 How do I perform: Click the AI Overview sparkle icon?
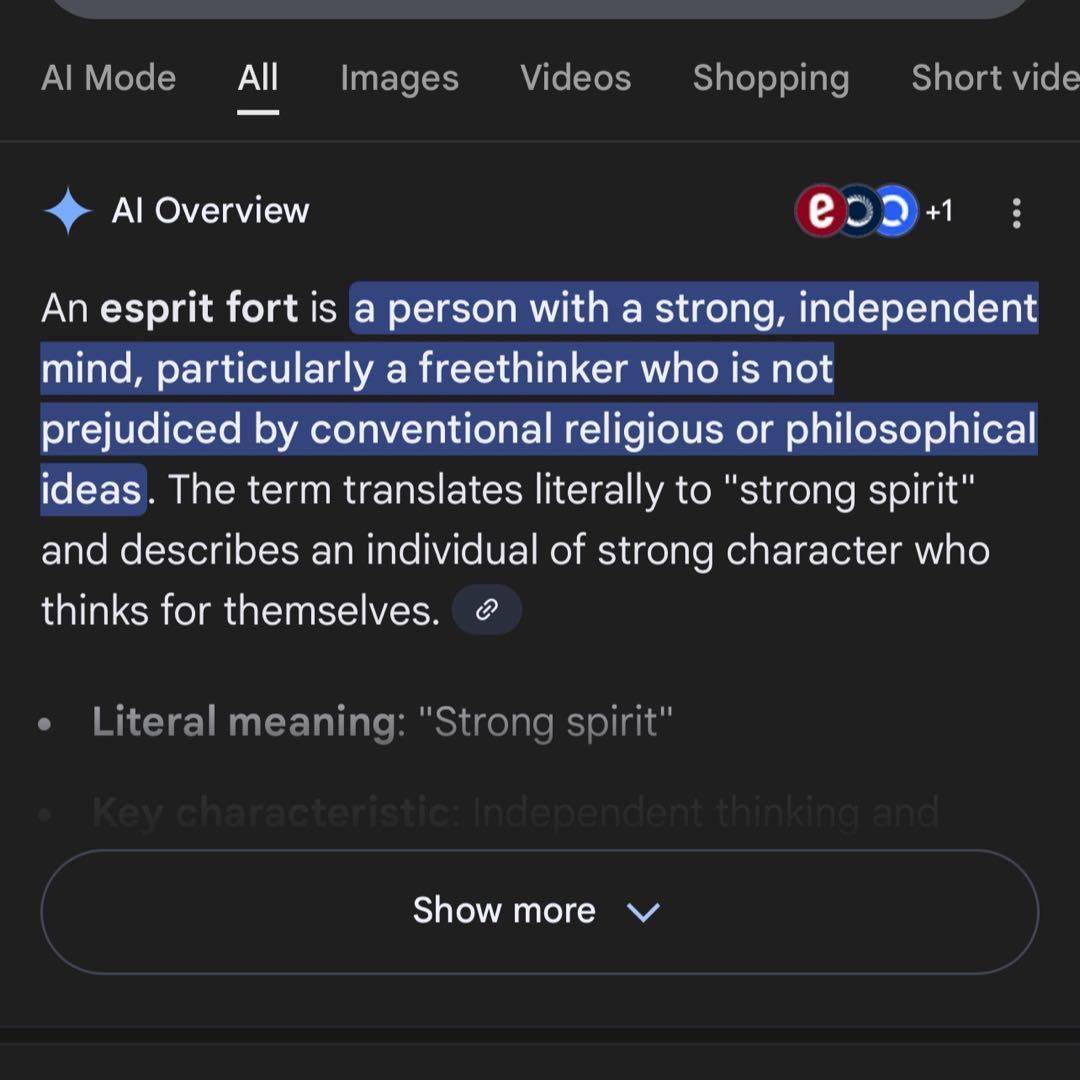coord(68,211)
